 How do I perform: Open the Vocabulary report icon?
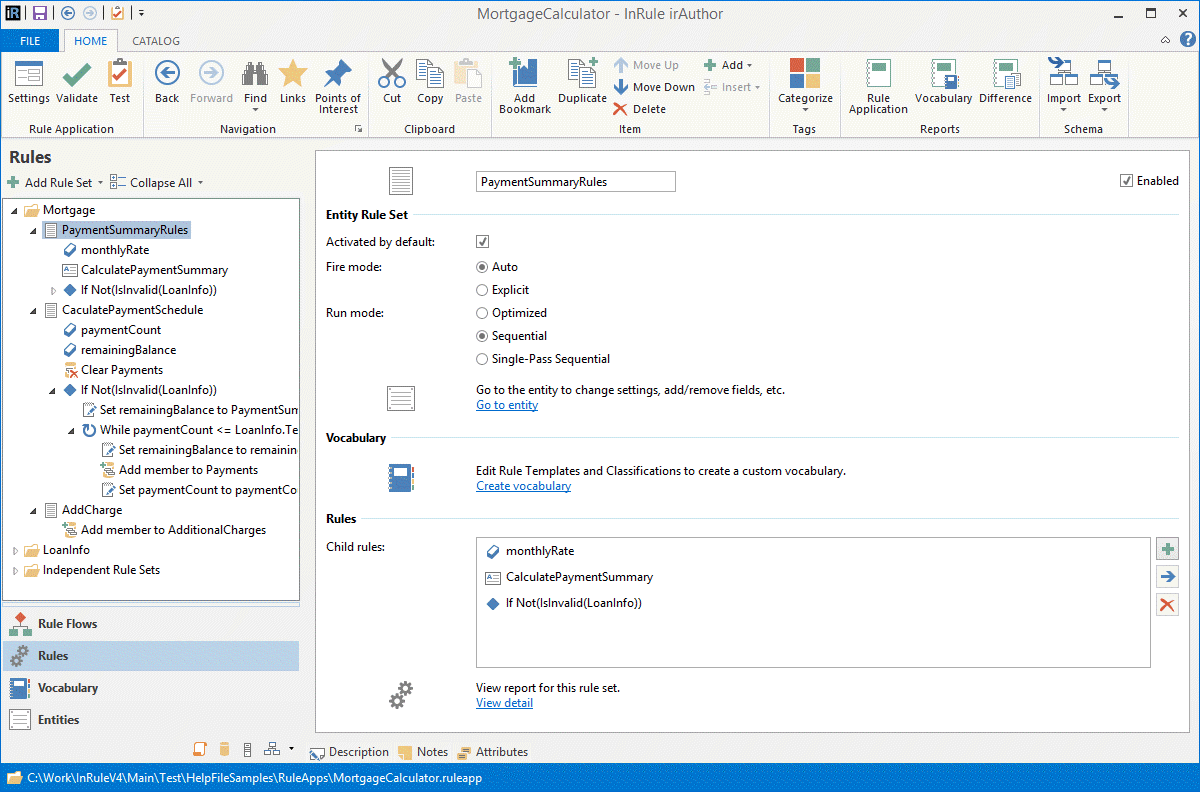(943, 76)
